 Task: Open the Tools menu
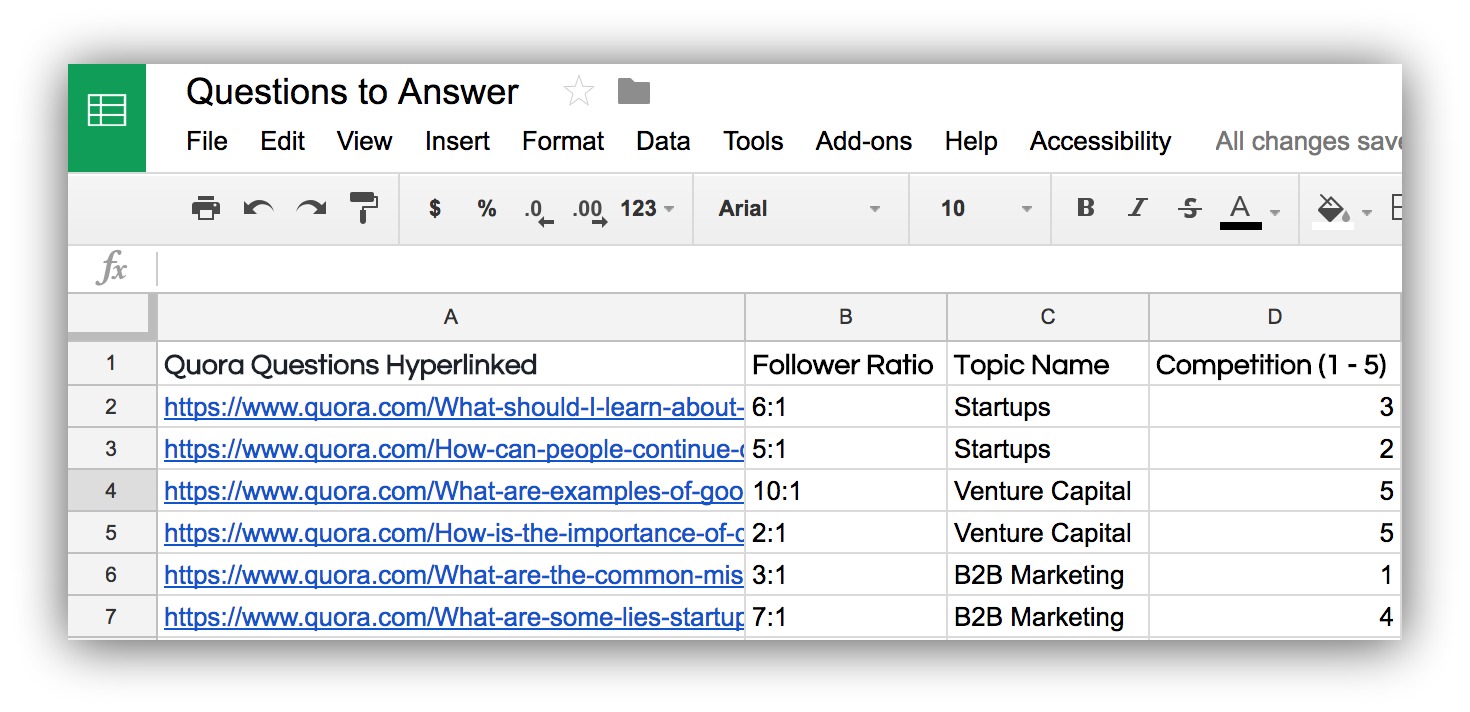click(753, 141)
